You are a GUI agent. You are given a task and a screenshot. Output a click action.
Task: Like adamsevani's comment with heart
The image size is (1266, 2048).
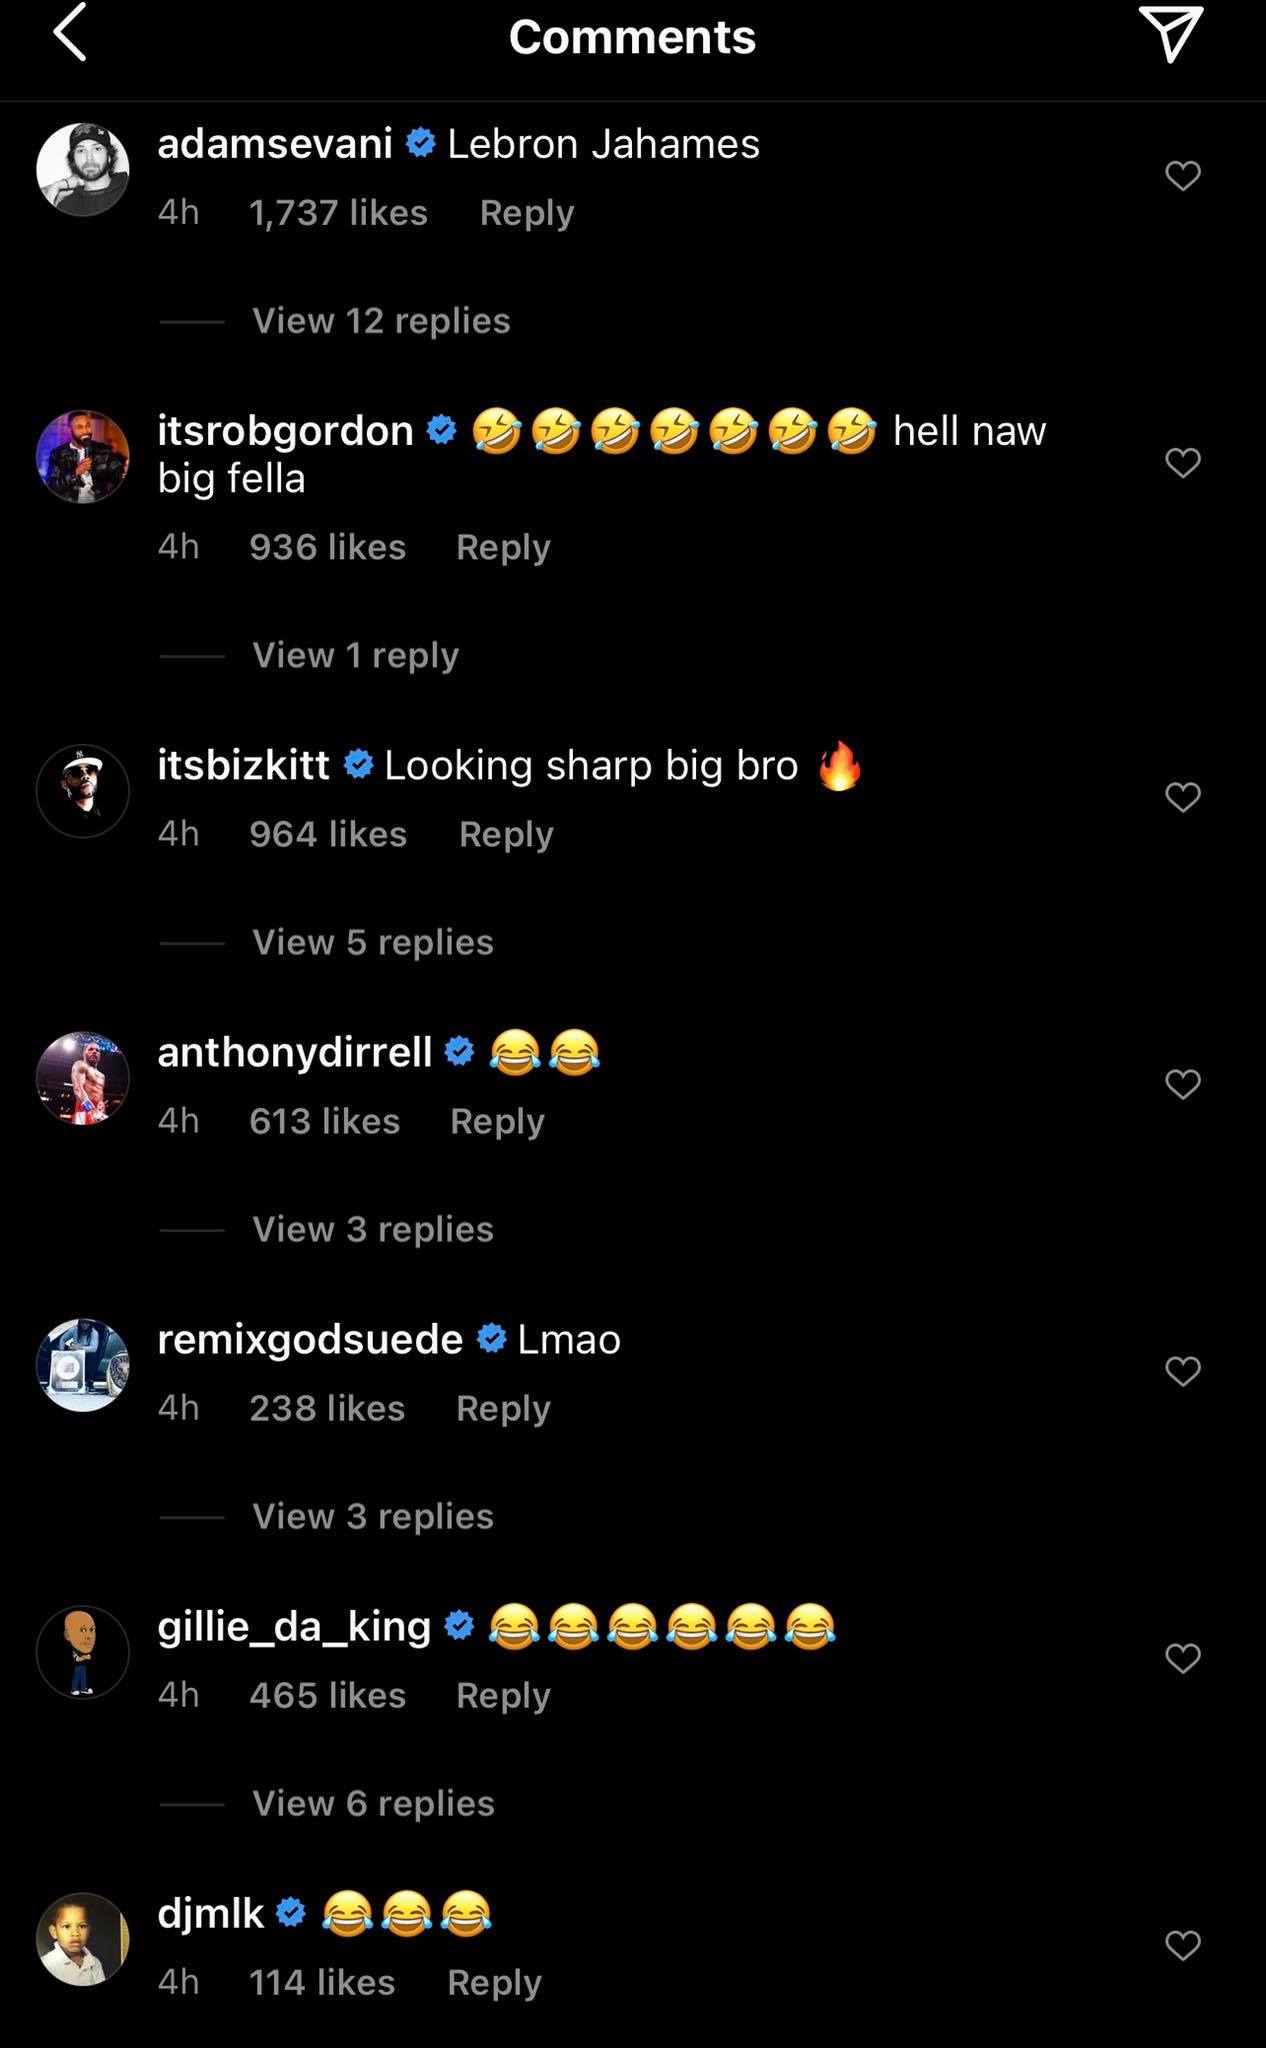tap(1183, 176)
